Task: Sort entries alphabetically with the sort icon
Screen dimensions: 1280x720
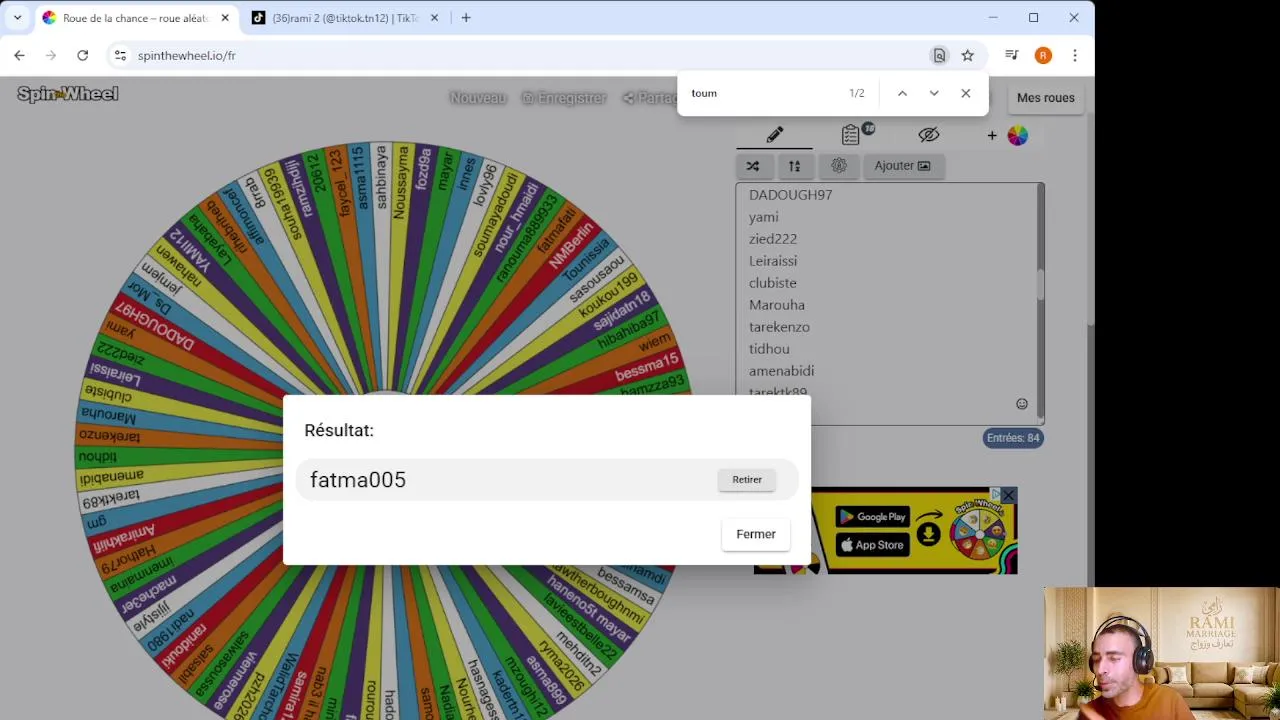Action: (x=795, y=166)
